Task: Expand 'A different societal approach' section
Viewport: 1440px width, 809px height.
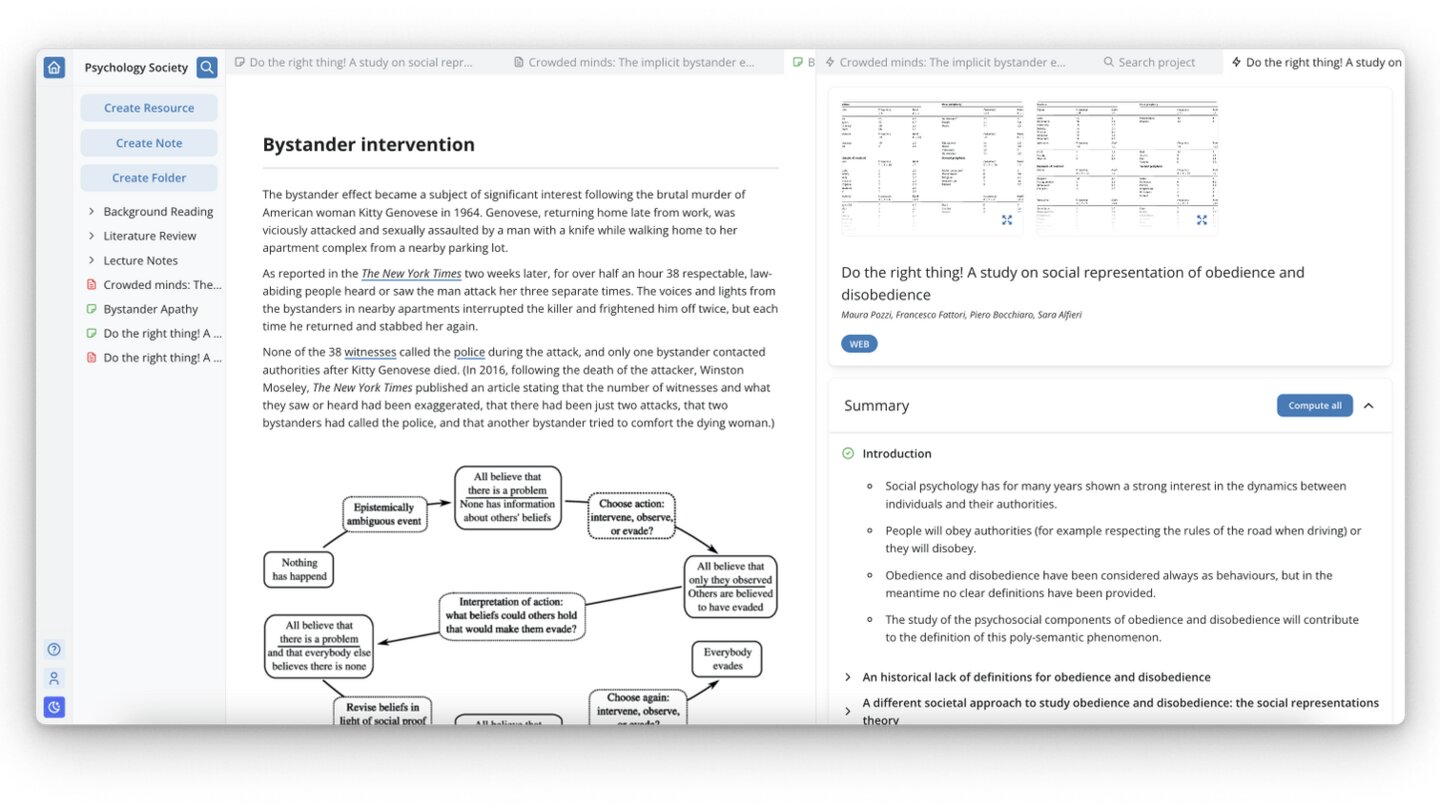Action: pyautogui.click(x=848, y=711)
